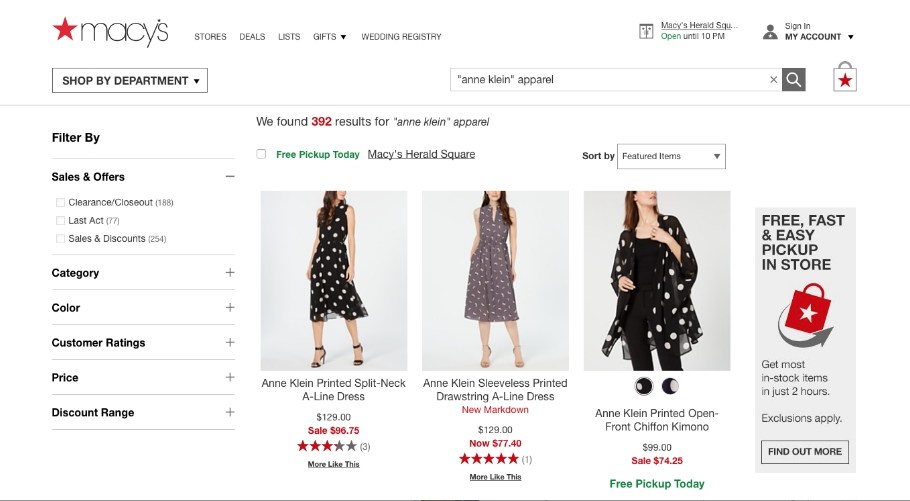Viewport: 910px width, 501px height.
Task: Click the Find Out More button
Action: 804,452
